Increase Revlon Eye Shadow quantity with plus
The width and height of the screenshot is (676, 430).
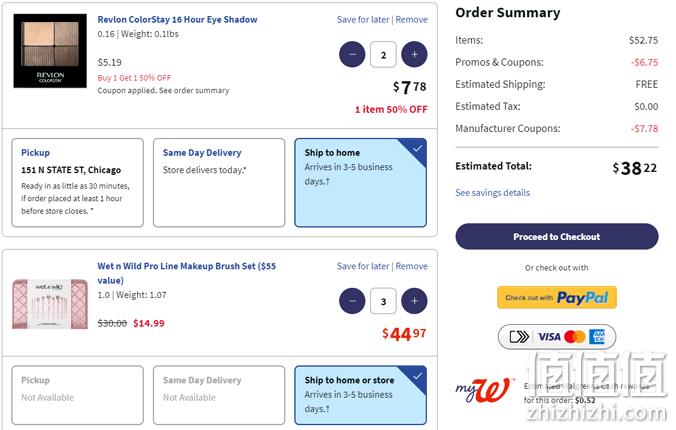click(414, 54)
